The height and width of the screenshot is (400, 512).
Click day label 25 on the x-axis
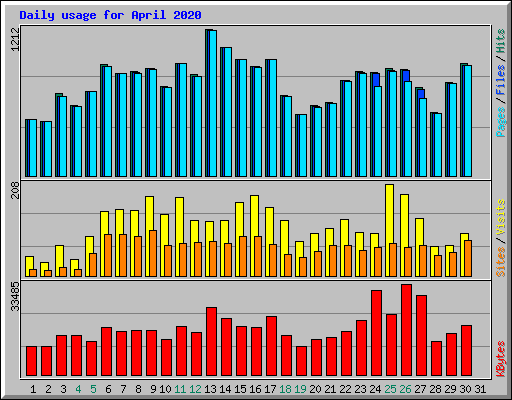pyautogui.click(x=390, y=389)
